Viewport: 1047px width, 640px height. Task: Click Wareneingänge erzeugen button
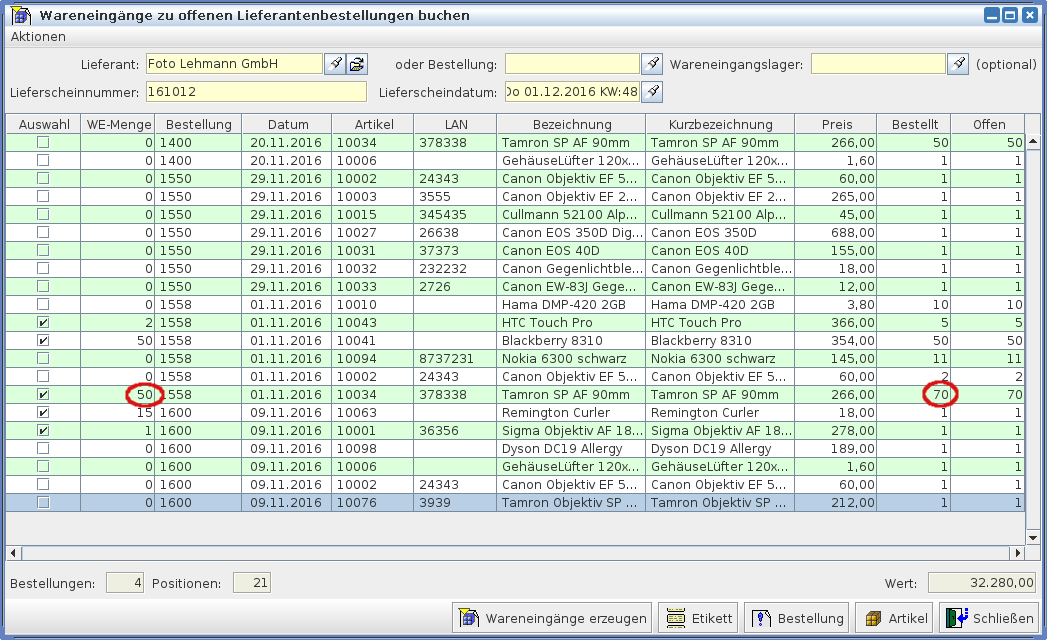(x=553, y=618)
